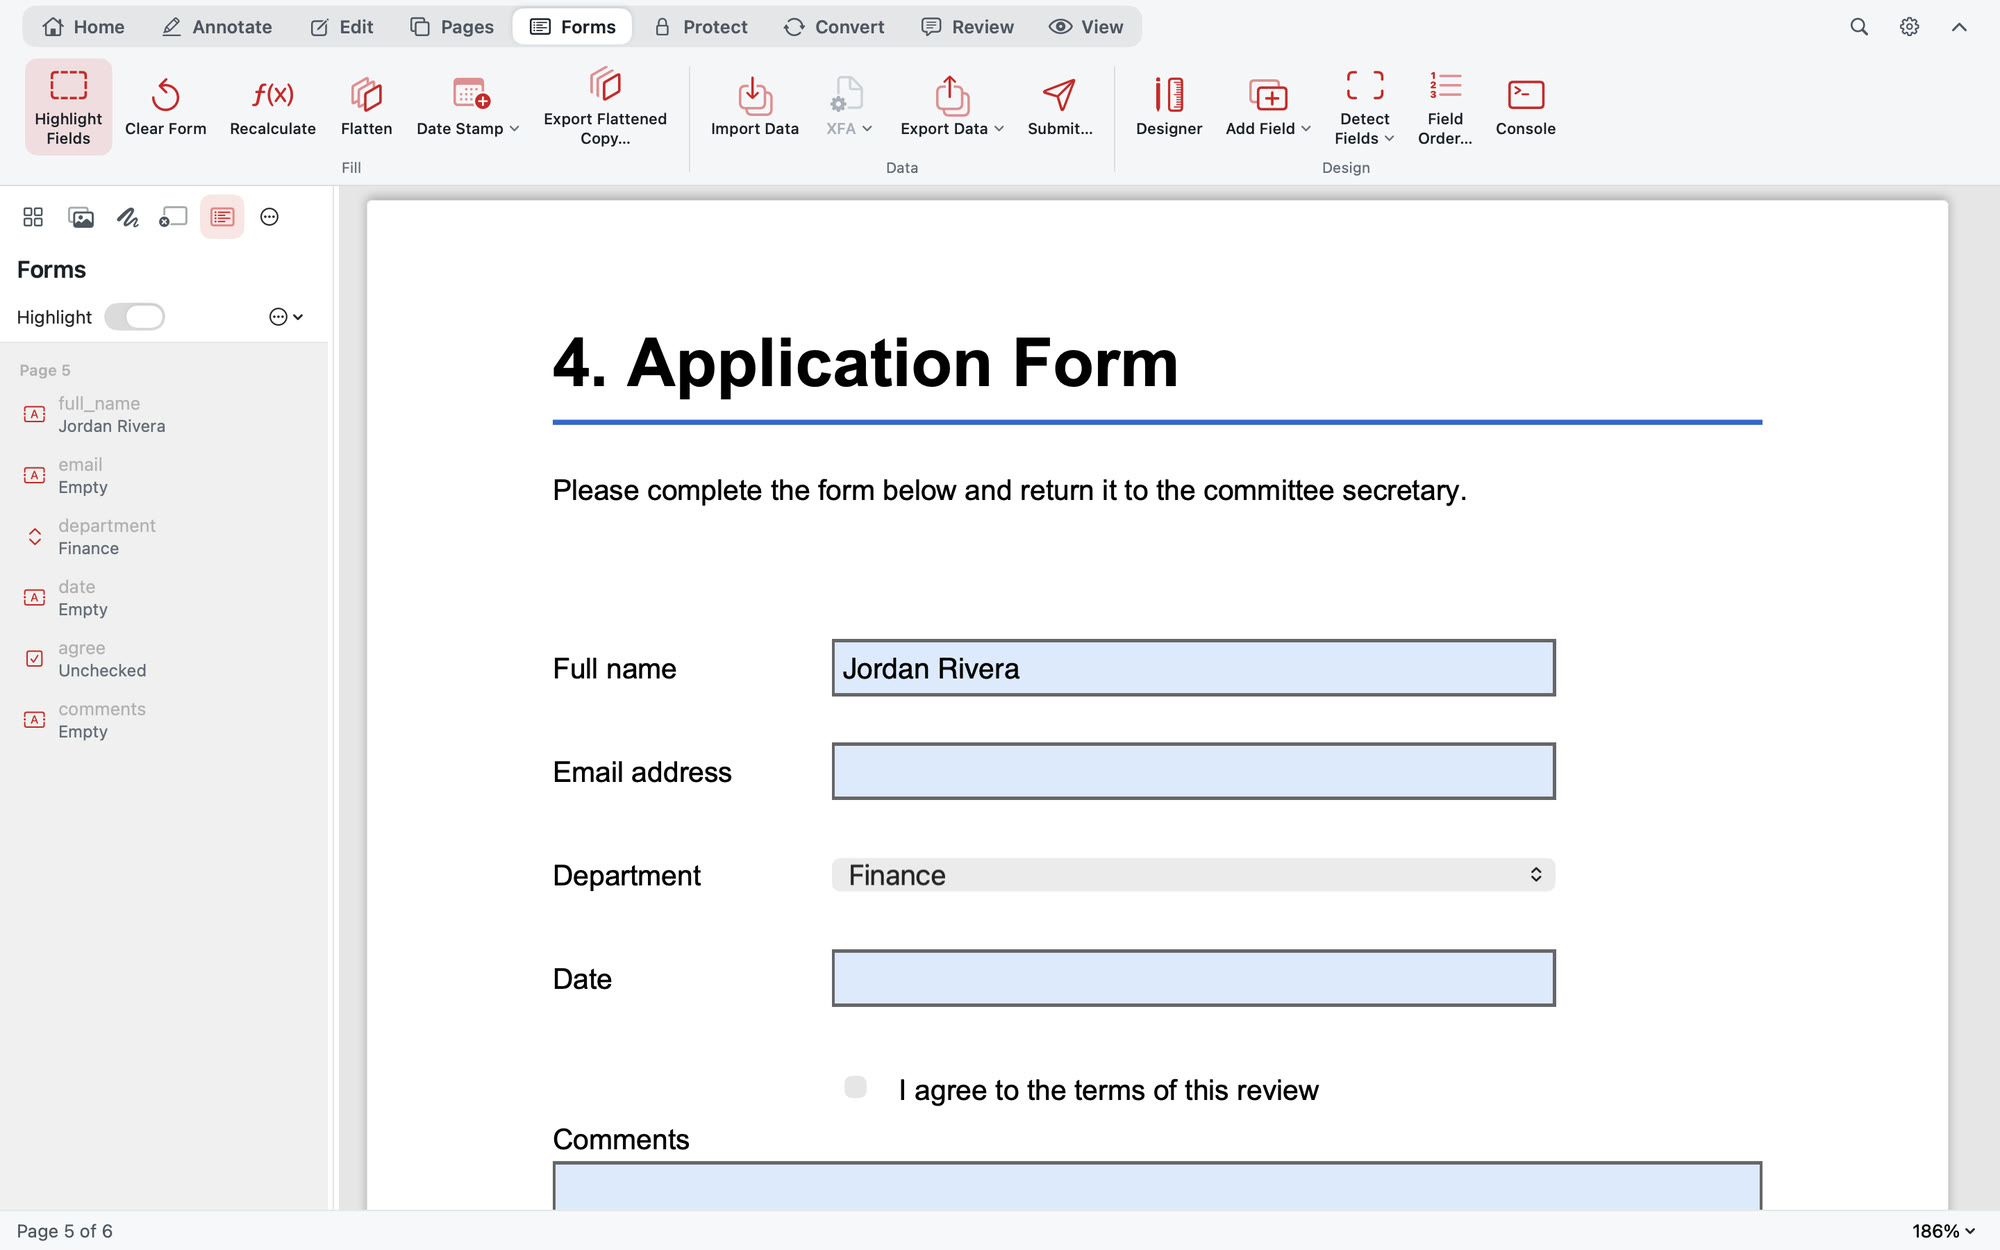
Task: Open the images sidebar panel
Action: pyautogui.click(x=81, y=217)
